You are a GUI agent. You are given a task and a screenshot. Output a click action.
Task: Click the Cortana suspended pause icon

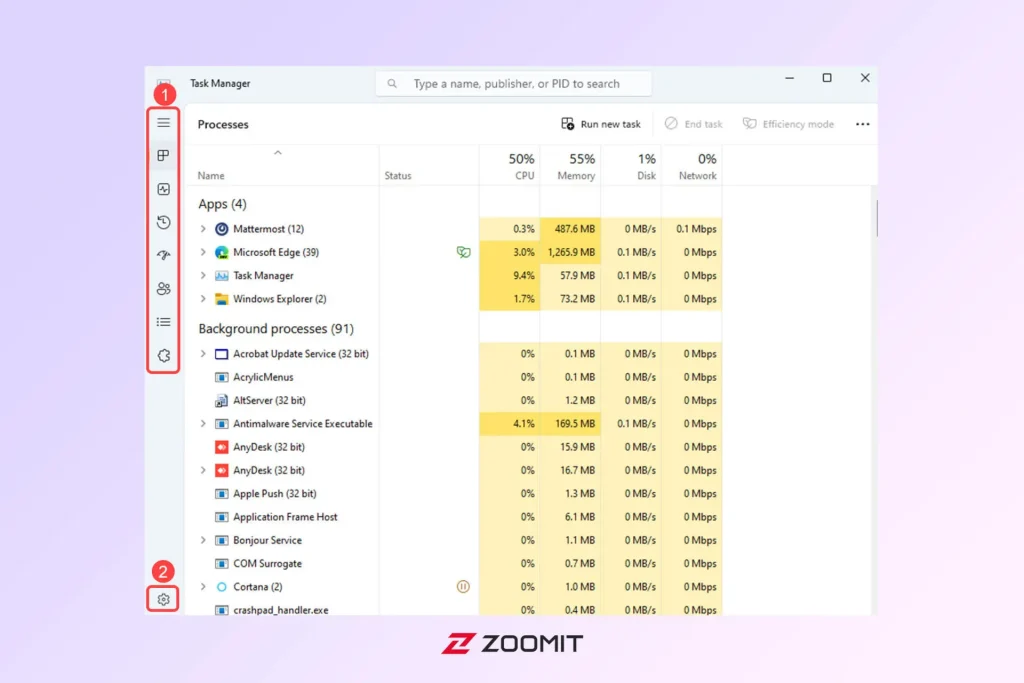click(x=463, y=586)
